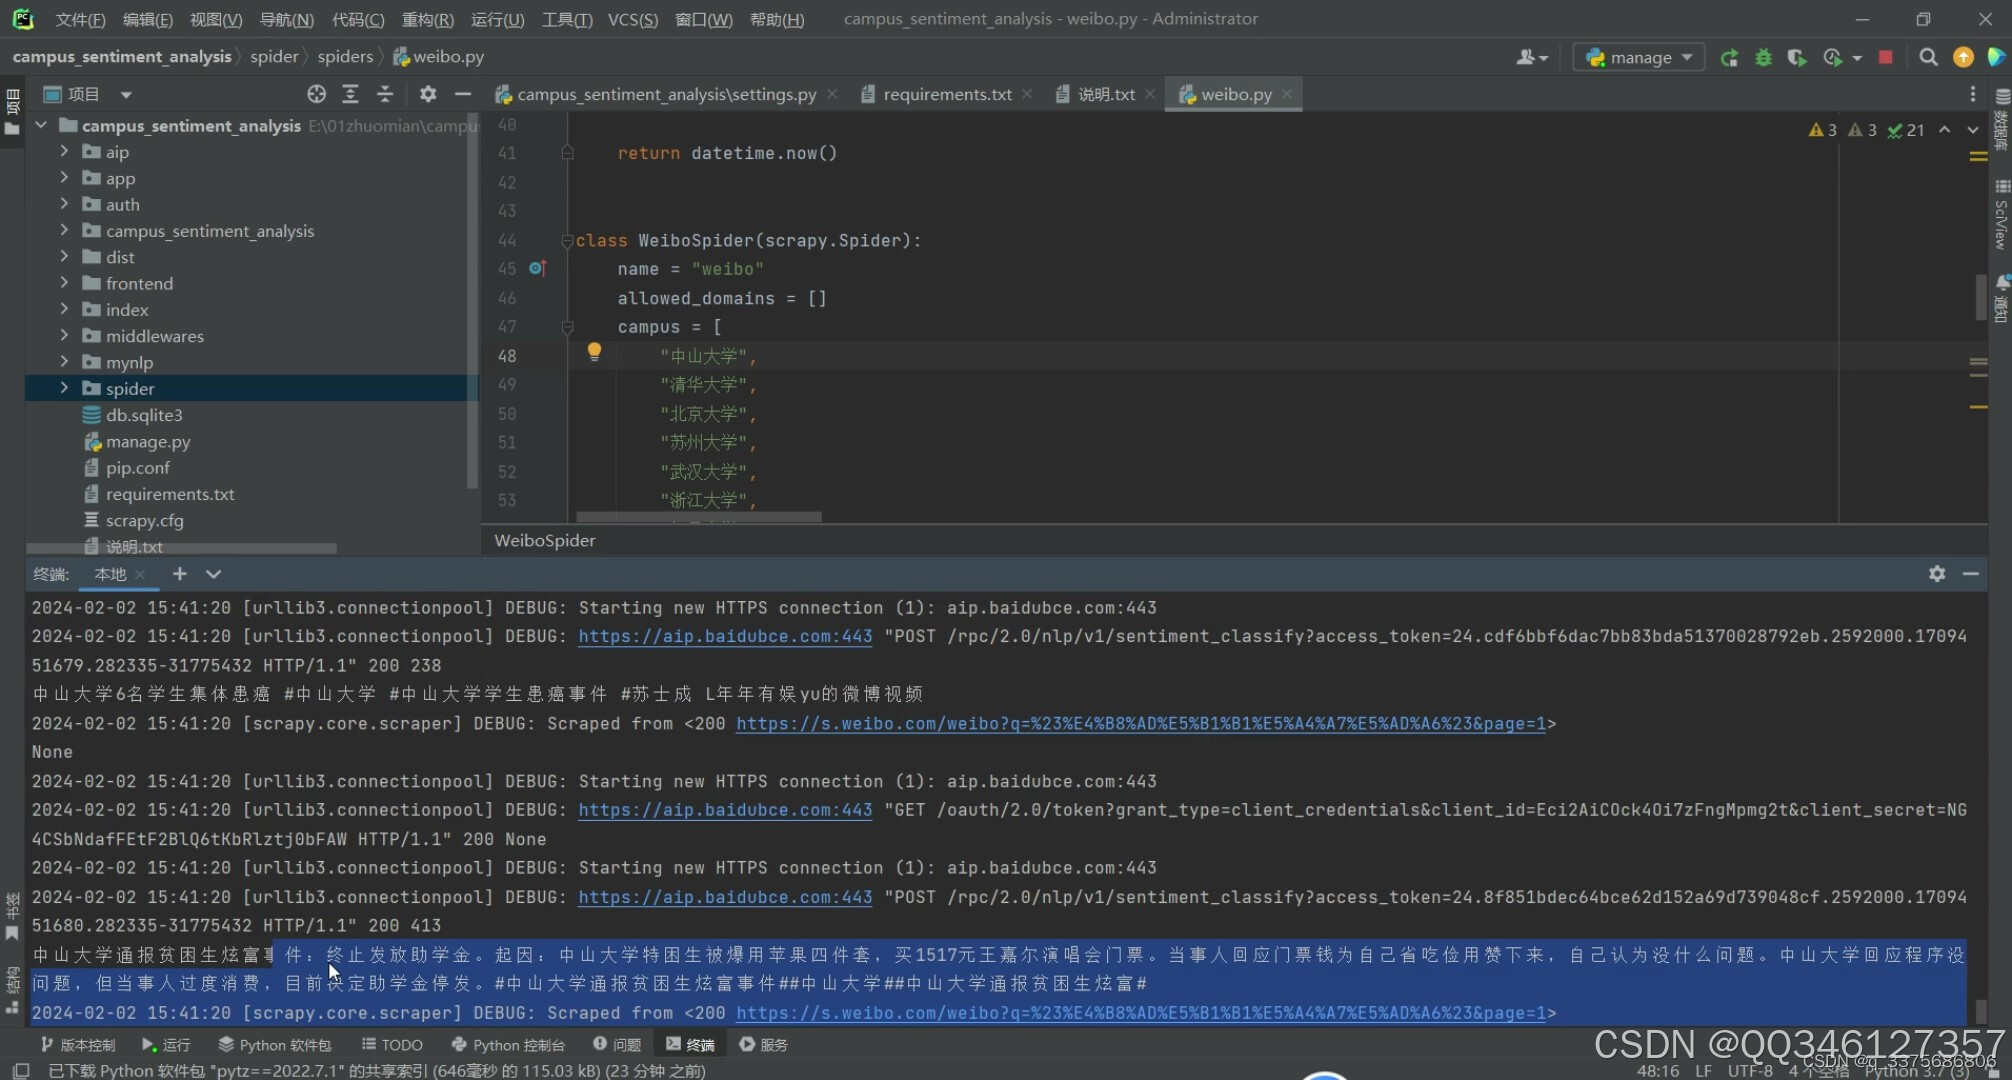Open the VCS(S) menu
Viewport: 2012px width, 1080px height.
click(632, 19)
